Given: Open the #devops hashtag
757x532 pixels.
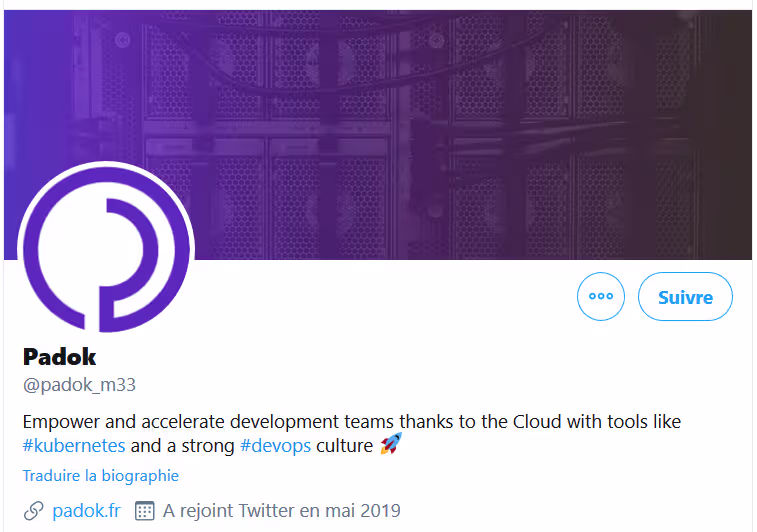Looking at the screenshot, I should [276, 445].
